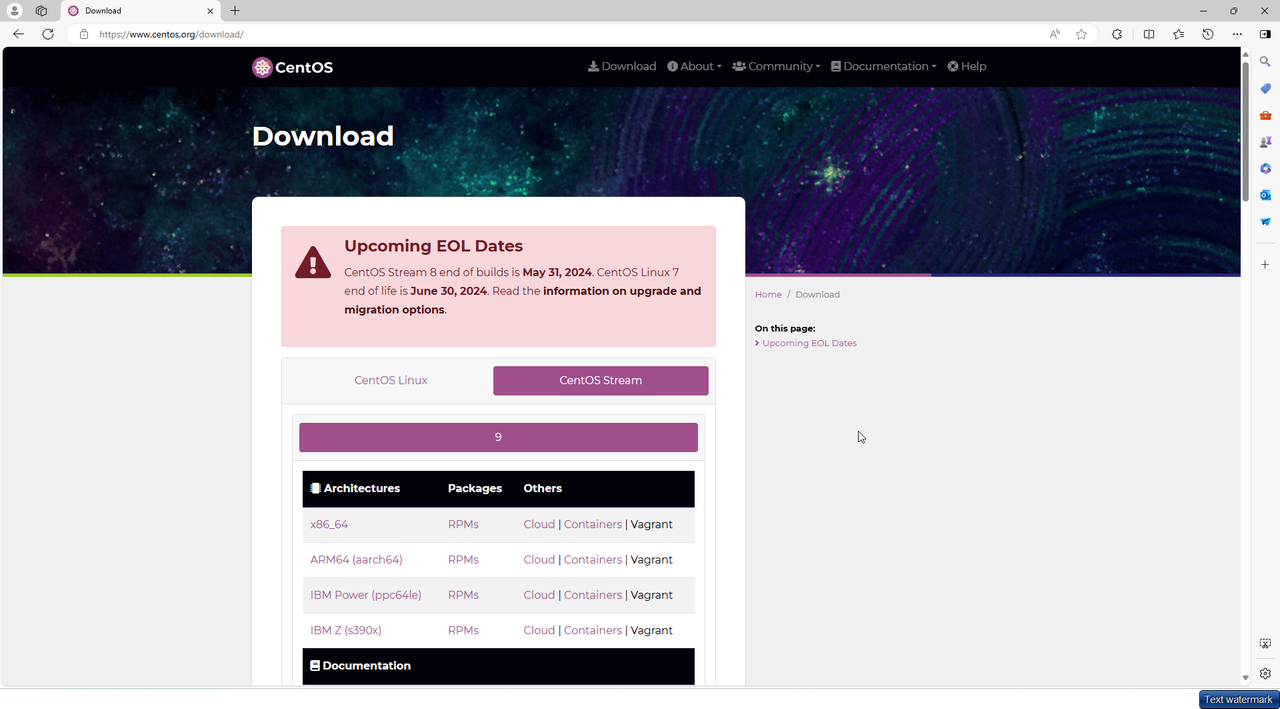This screenshot has height=709, width=1280.
Task: Open Edge Settings and more menu
Action: pyautogui.click(x=1237, y=34)
